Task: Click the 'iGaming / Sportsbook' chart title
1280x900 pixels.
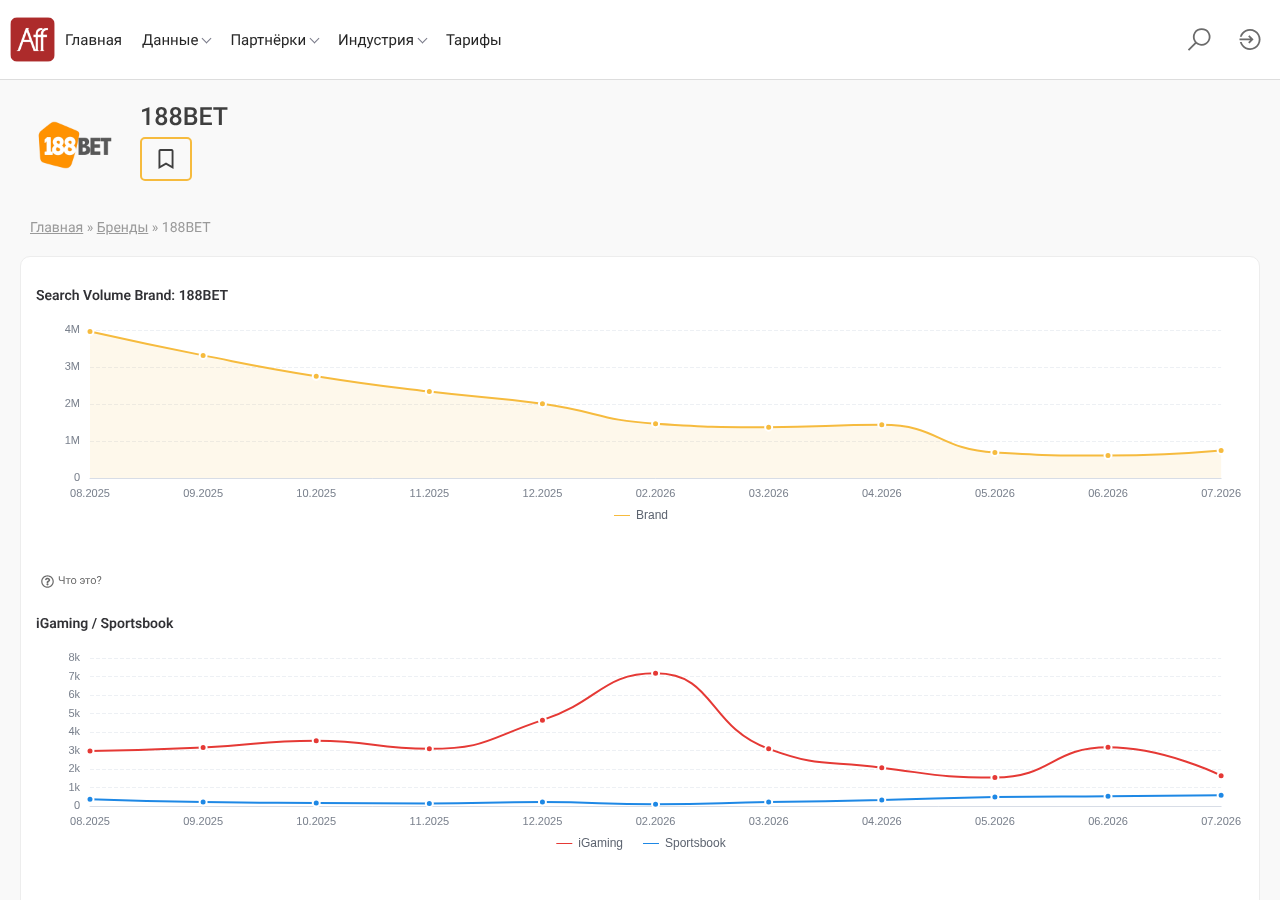Action: [x=105, y=623]
